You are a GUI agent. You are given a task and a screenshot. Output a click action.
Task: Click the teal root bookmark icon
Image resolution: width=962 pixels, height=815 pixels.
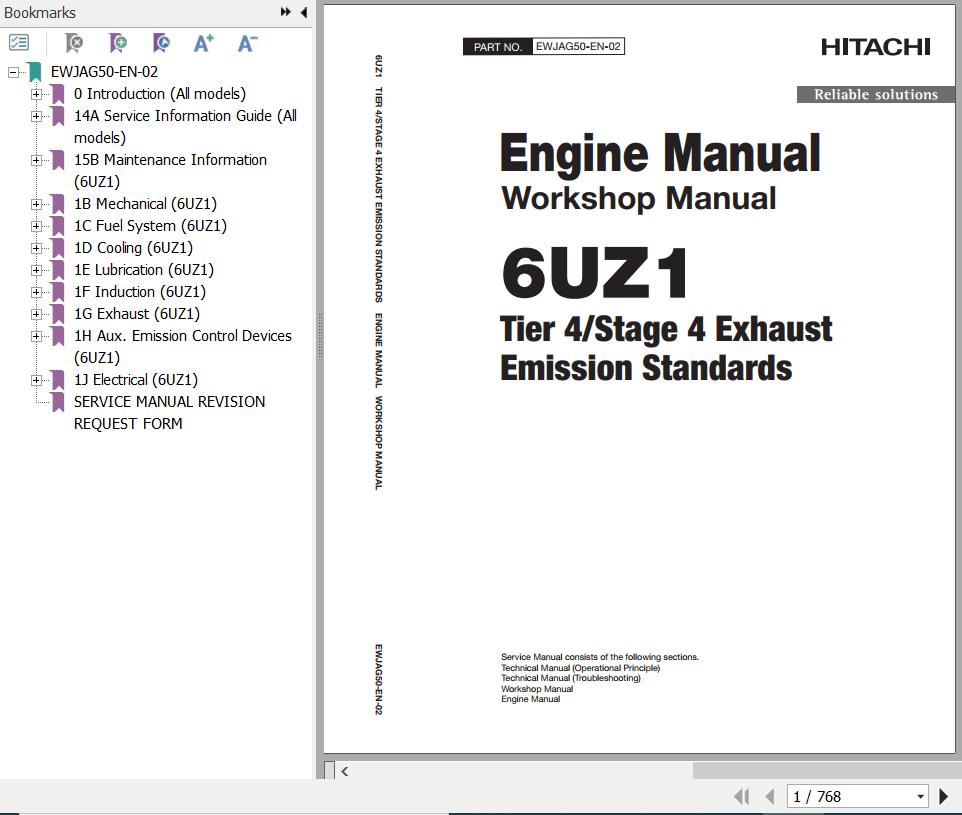pyautogui.click(x=35, y=72)
